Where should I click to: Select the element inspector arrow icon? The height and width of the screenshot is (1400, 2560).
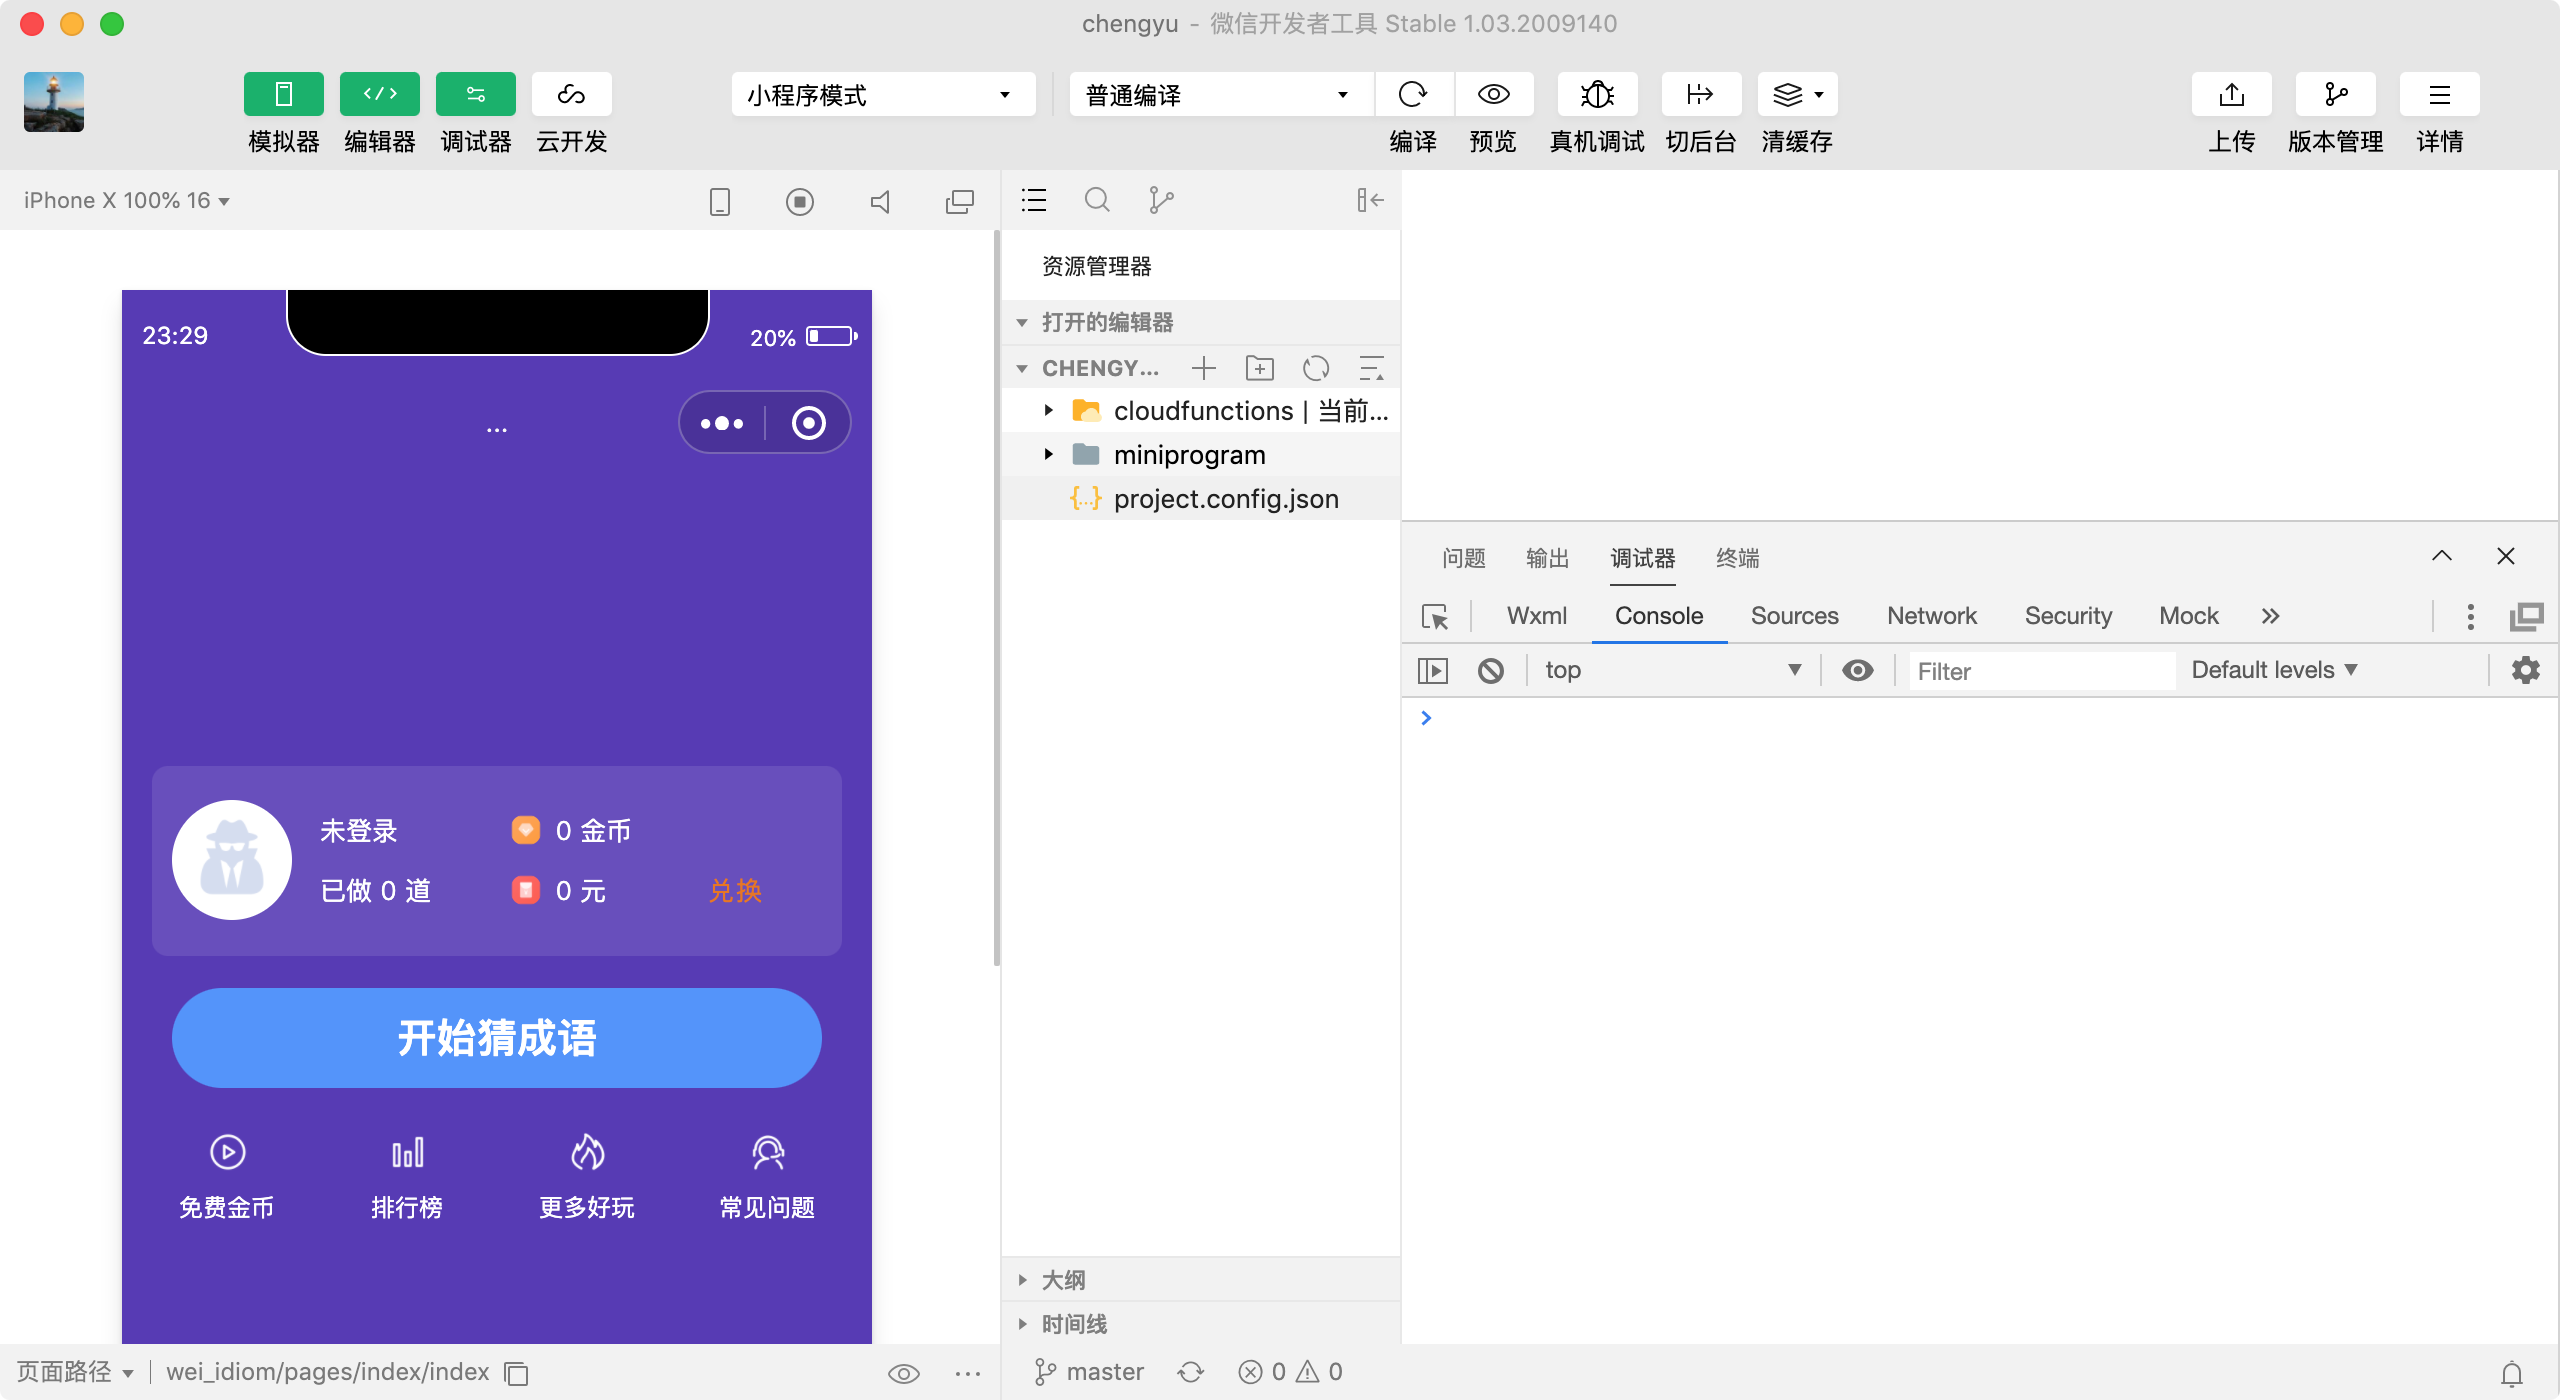pos(1435,617)
